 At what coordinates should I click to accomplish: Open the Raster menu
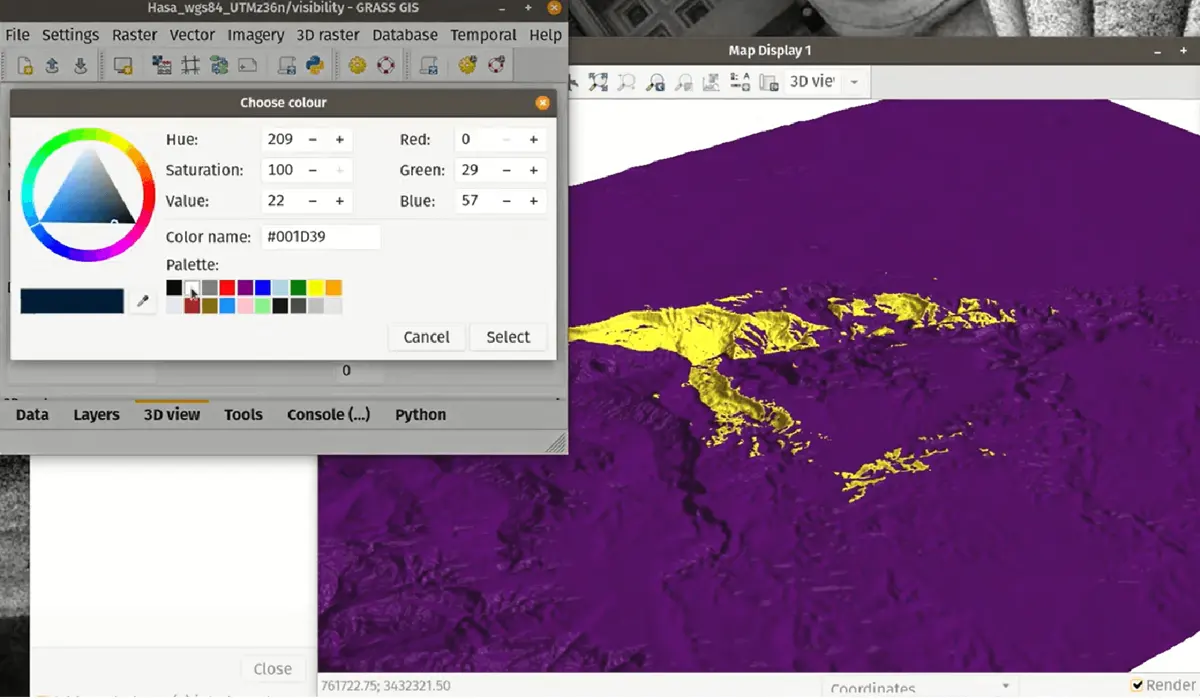tap(134, 35)
